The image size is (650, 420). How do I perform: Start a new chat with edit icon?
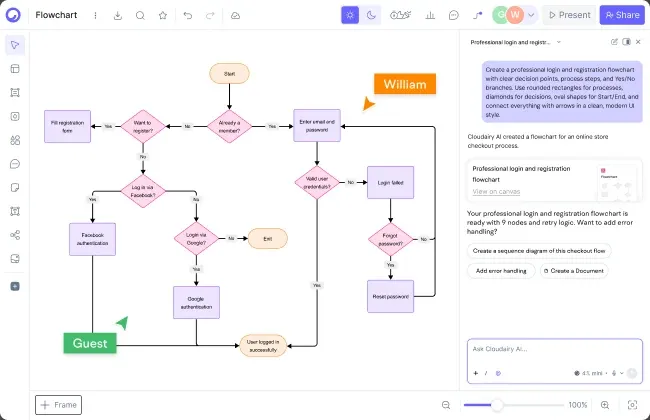tap(614, 42)
